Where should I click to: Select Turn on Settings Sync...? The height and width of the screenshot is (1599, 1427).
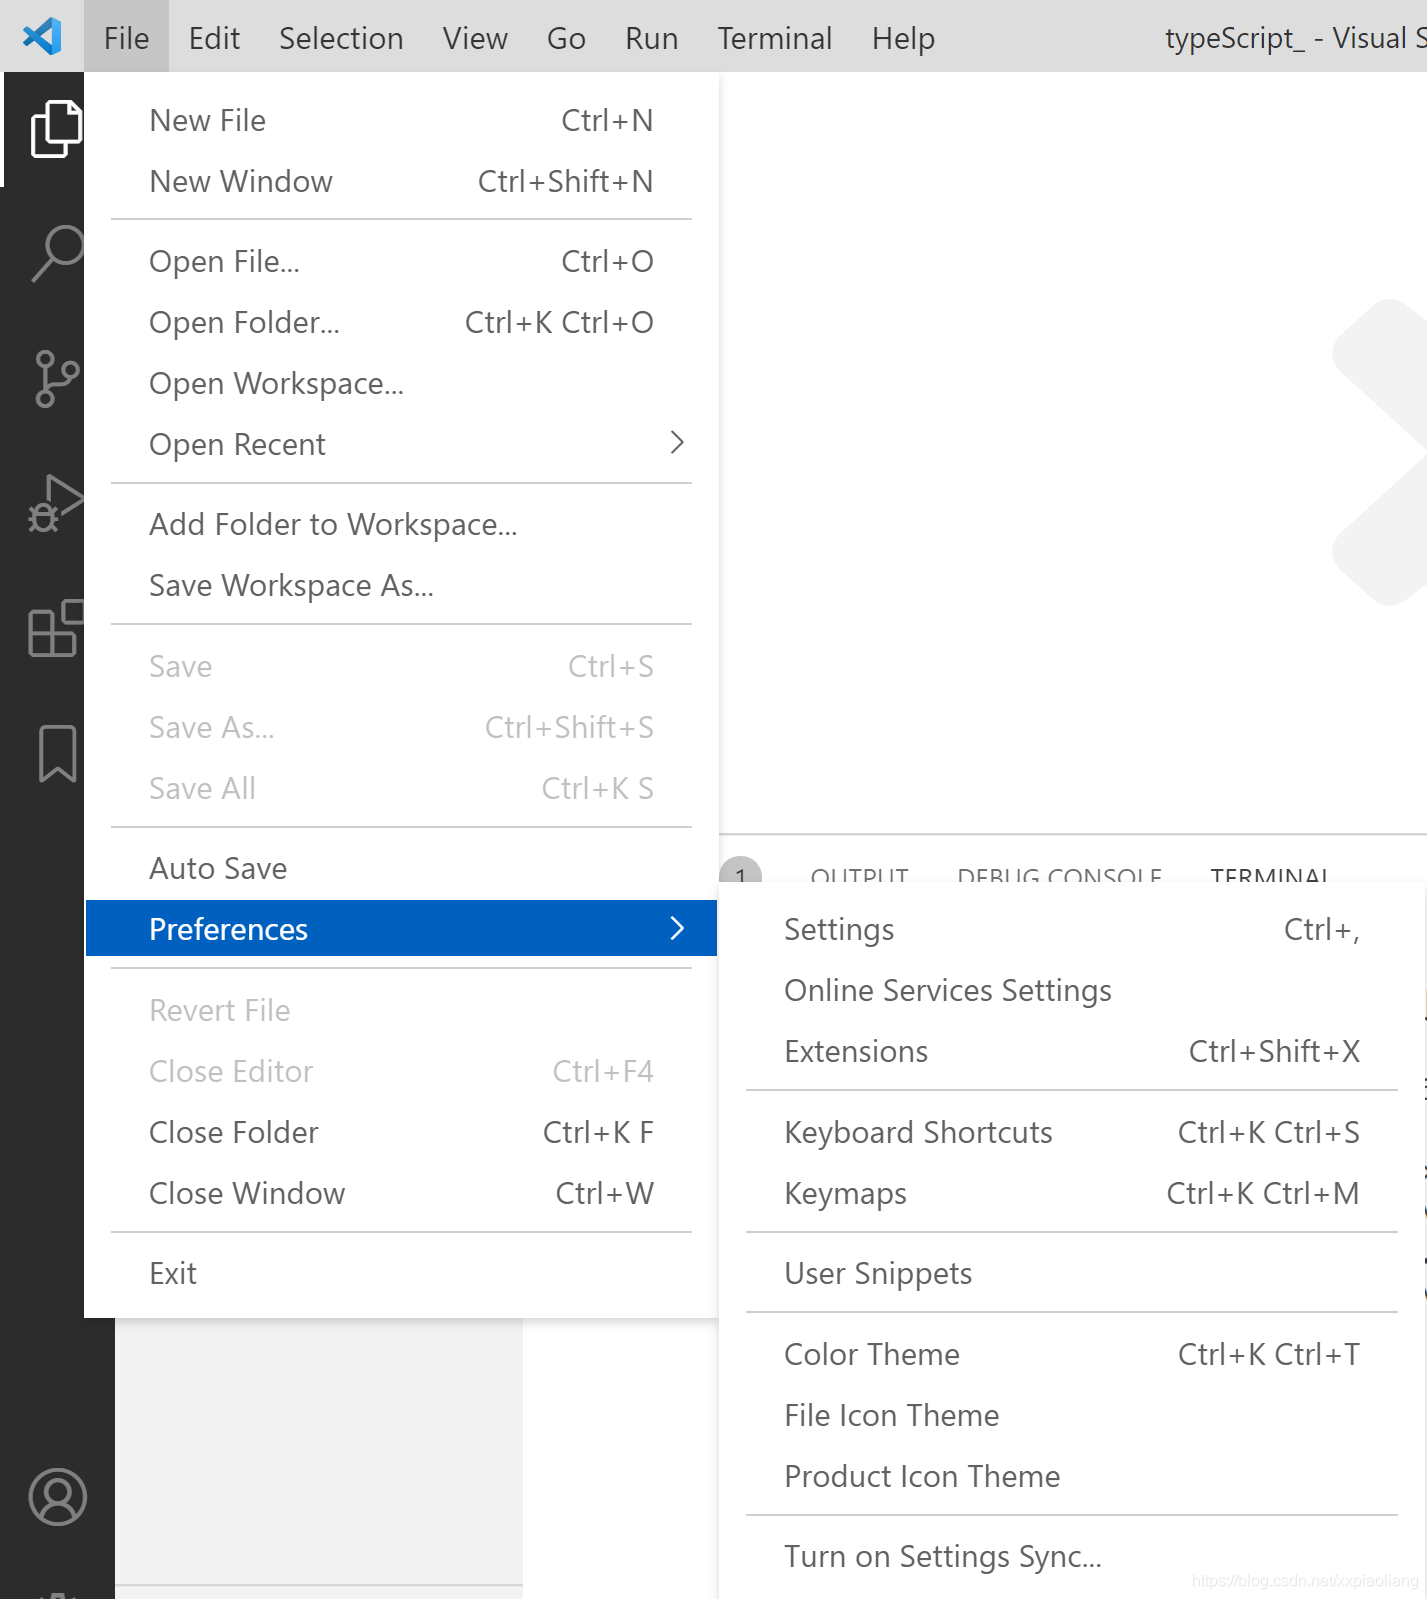point(1072,1556)
